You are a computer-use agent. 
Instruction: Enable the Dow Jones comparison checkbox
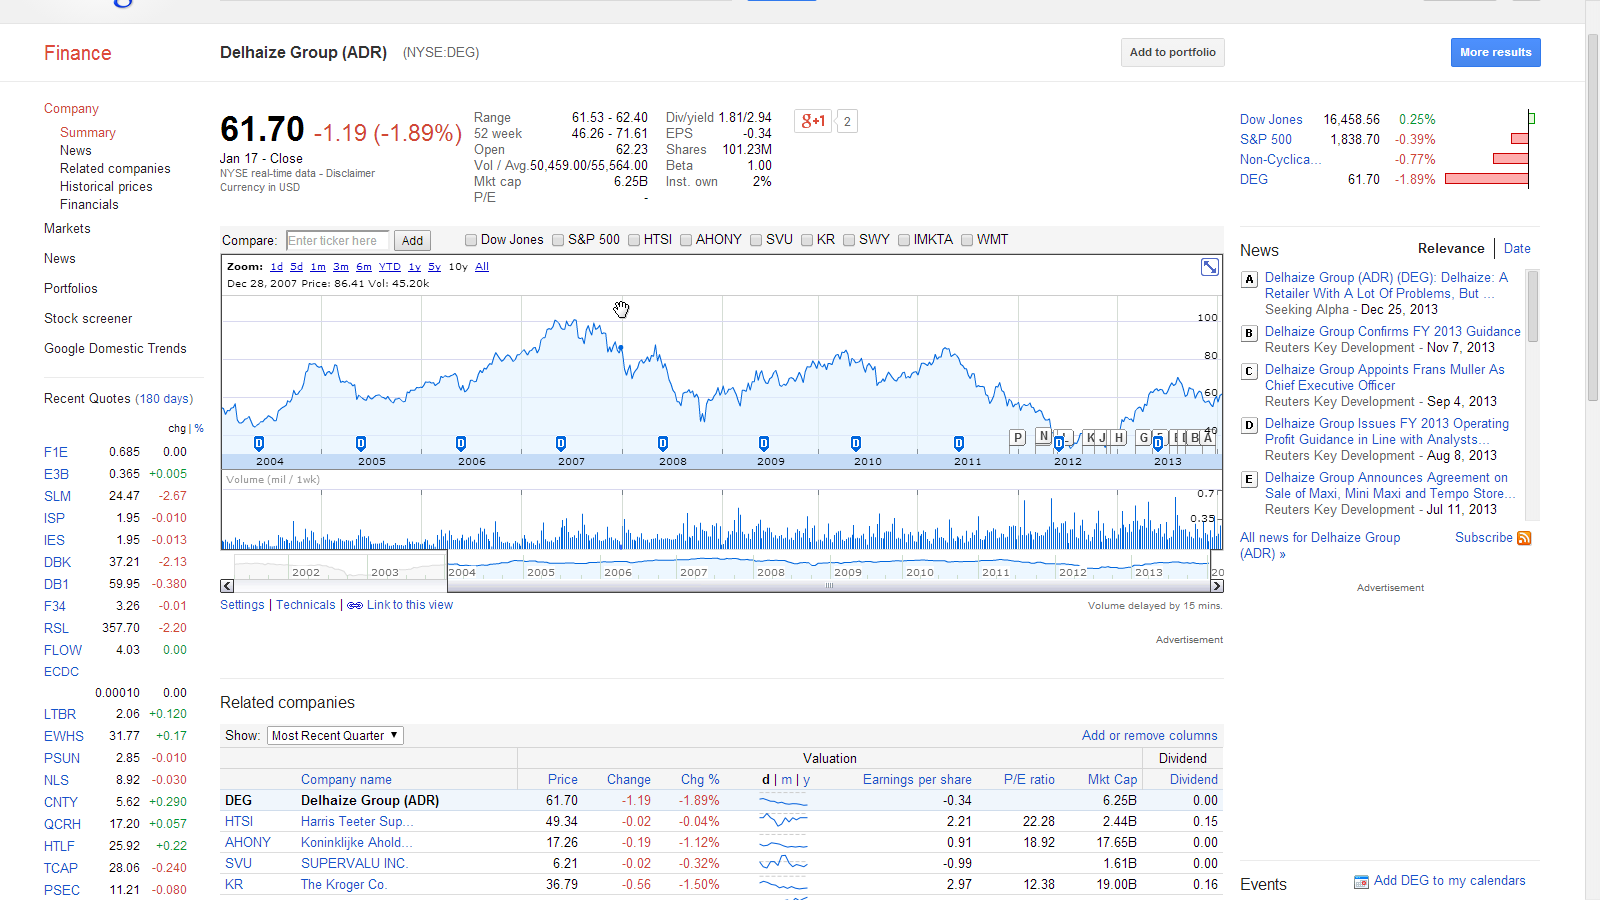click(x=471, y=240)
